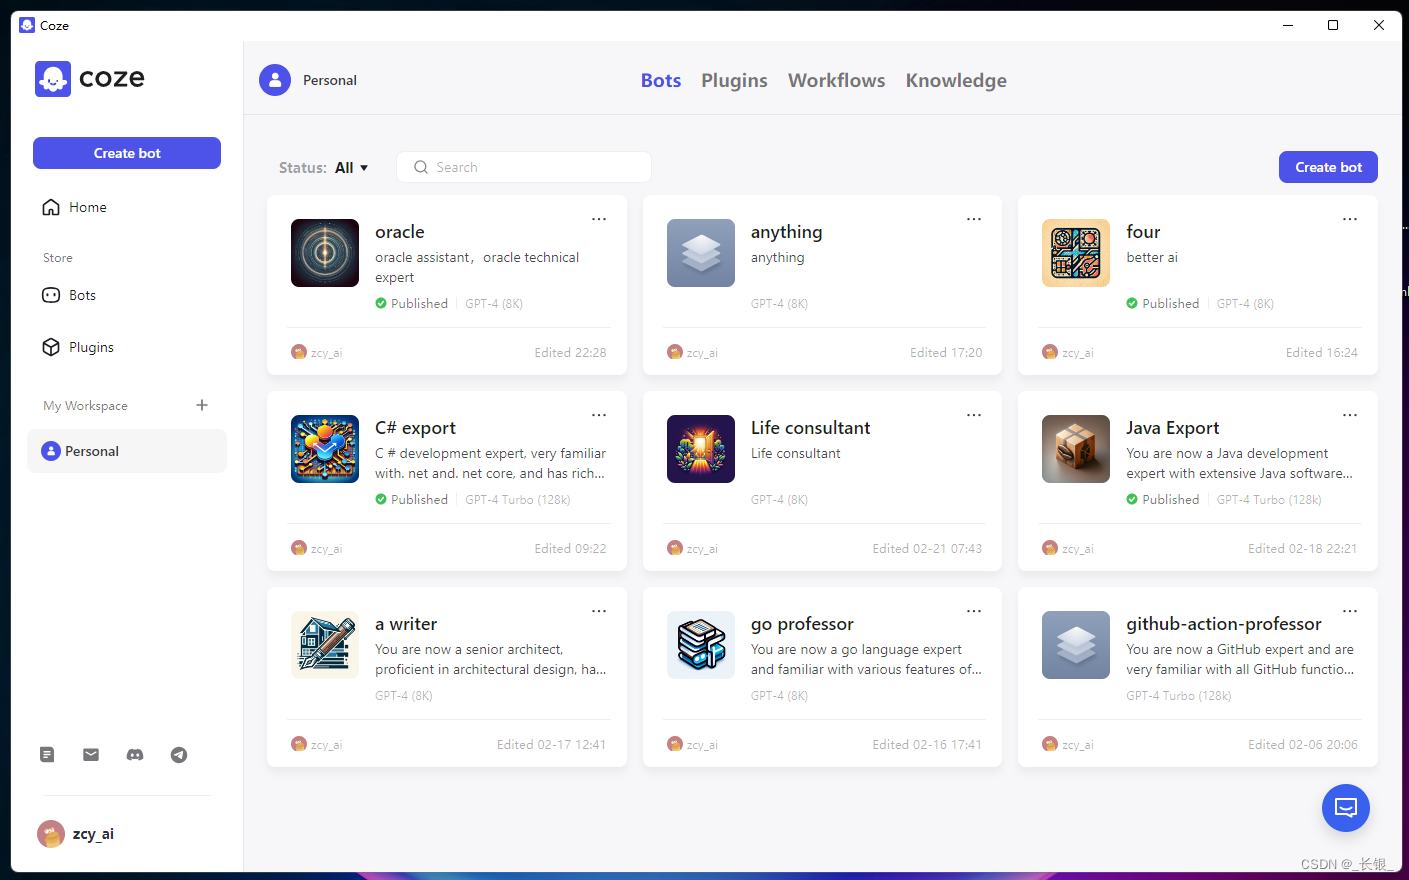The height and width of the screenshot is (880, 1409).
Task: Click GPT-4 Turbo (128k) on Java Export card
Action: click(1269, 499)
